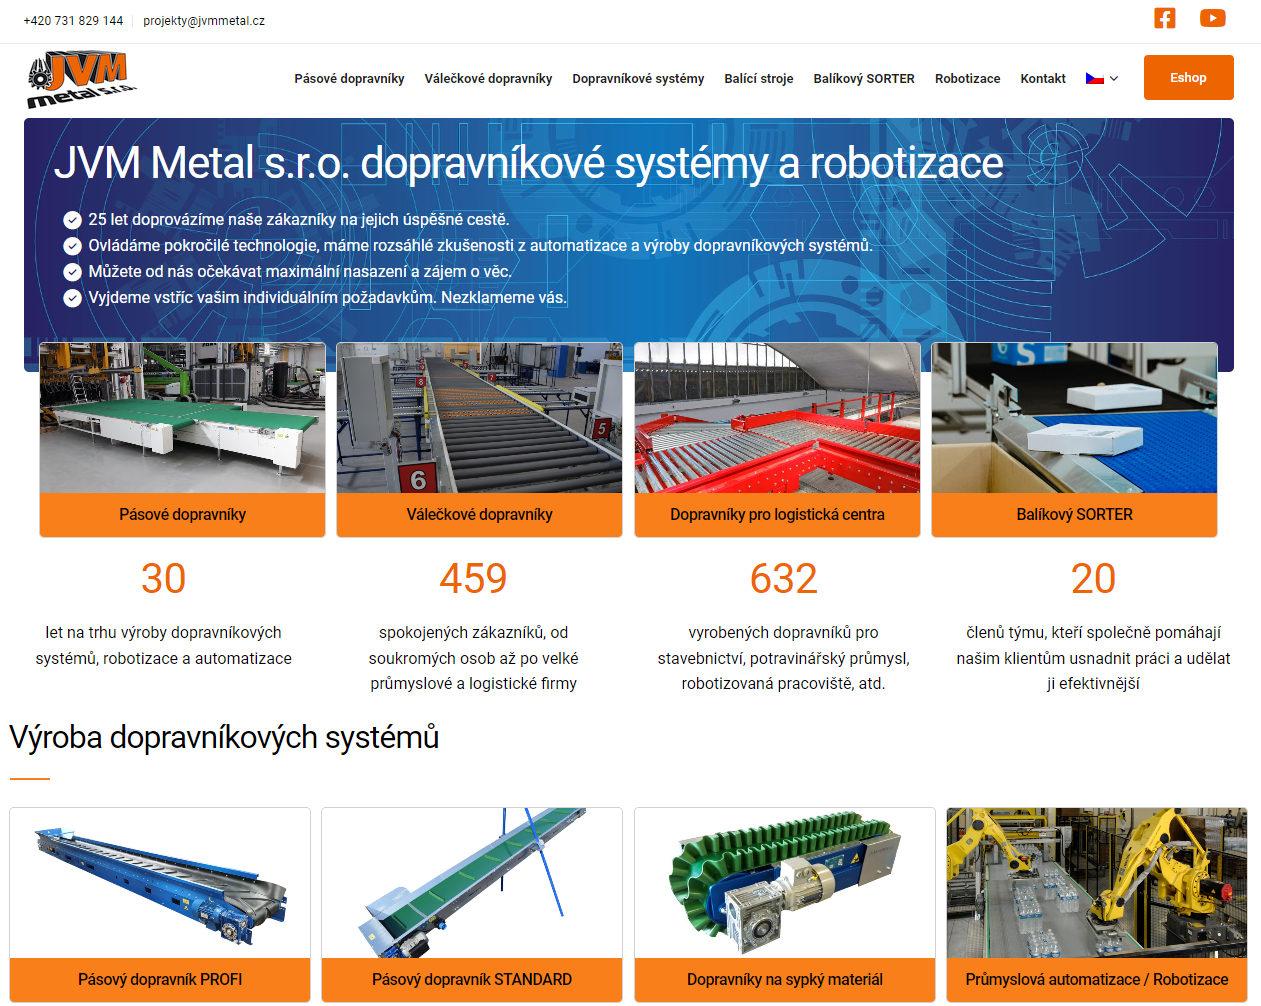Open Pásové dopravníky menu item
1261x1006 pixels.
coord(349,79)
